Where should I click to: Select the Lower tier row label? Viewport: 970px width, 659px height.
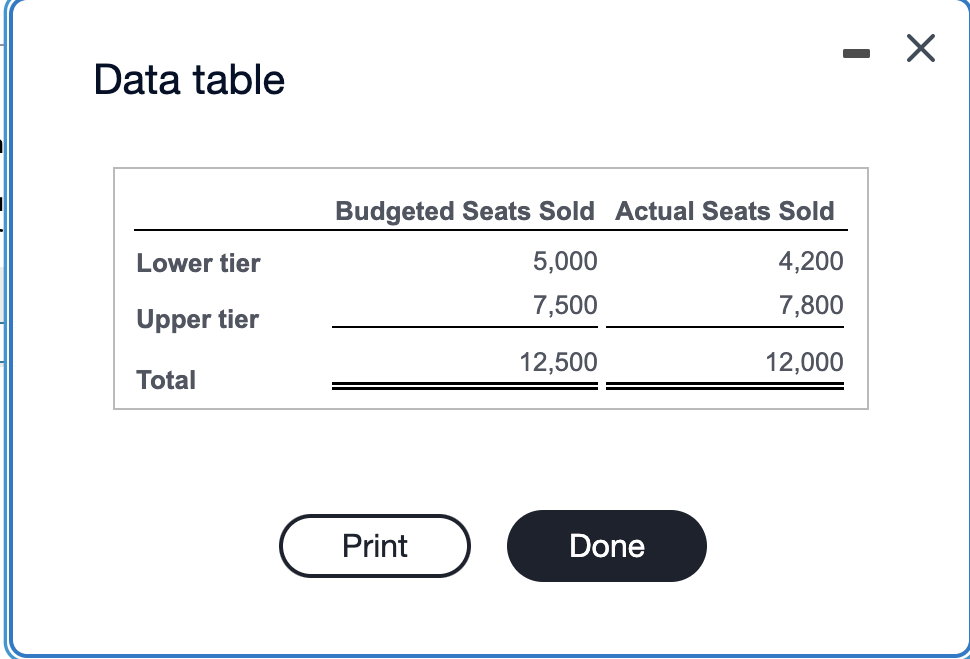coord(197,263)
